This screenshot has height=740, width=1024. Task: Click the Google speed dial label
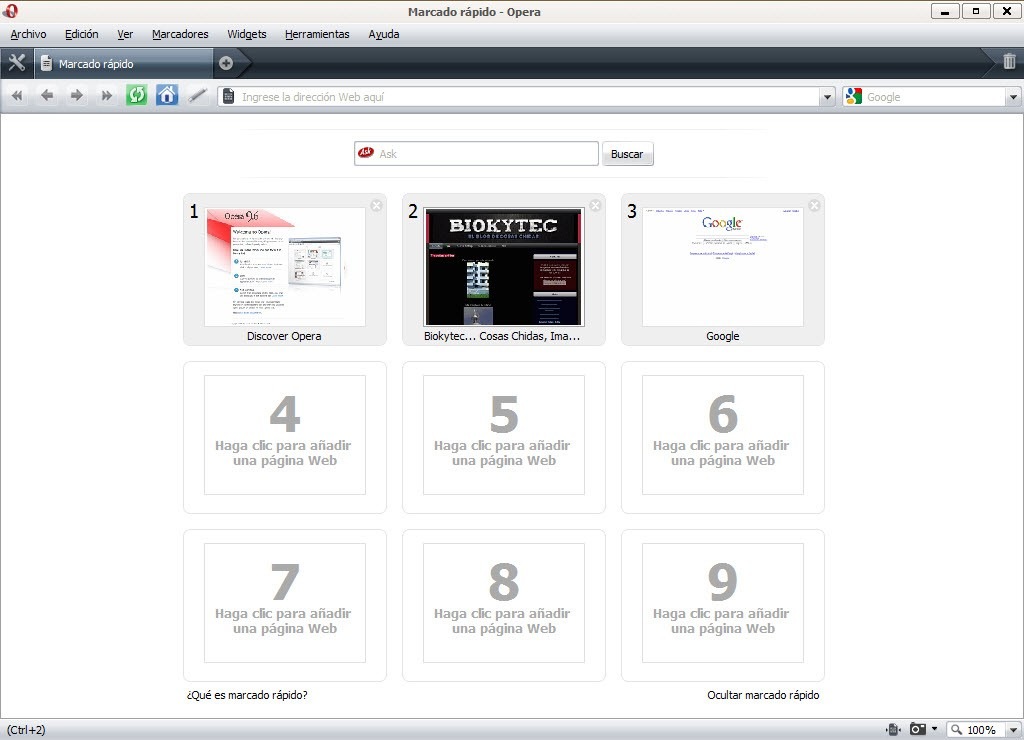click(722, 336)
